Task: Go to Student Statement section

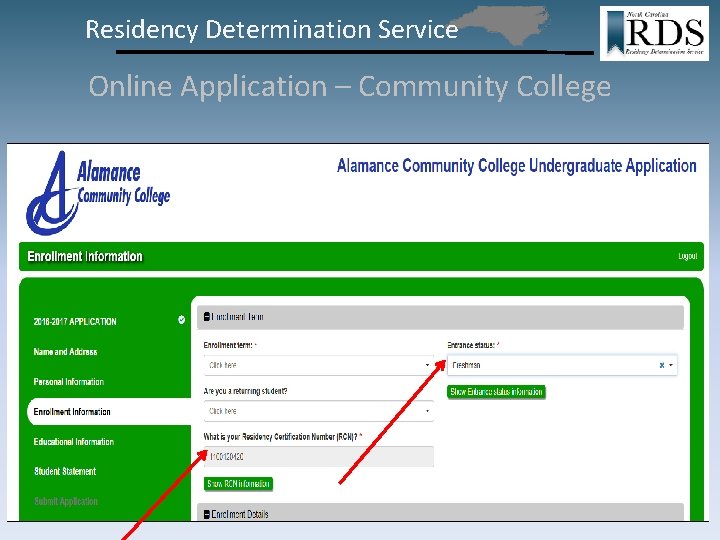Action: (x=65, y=471)
